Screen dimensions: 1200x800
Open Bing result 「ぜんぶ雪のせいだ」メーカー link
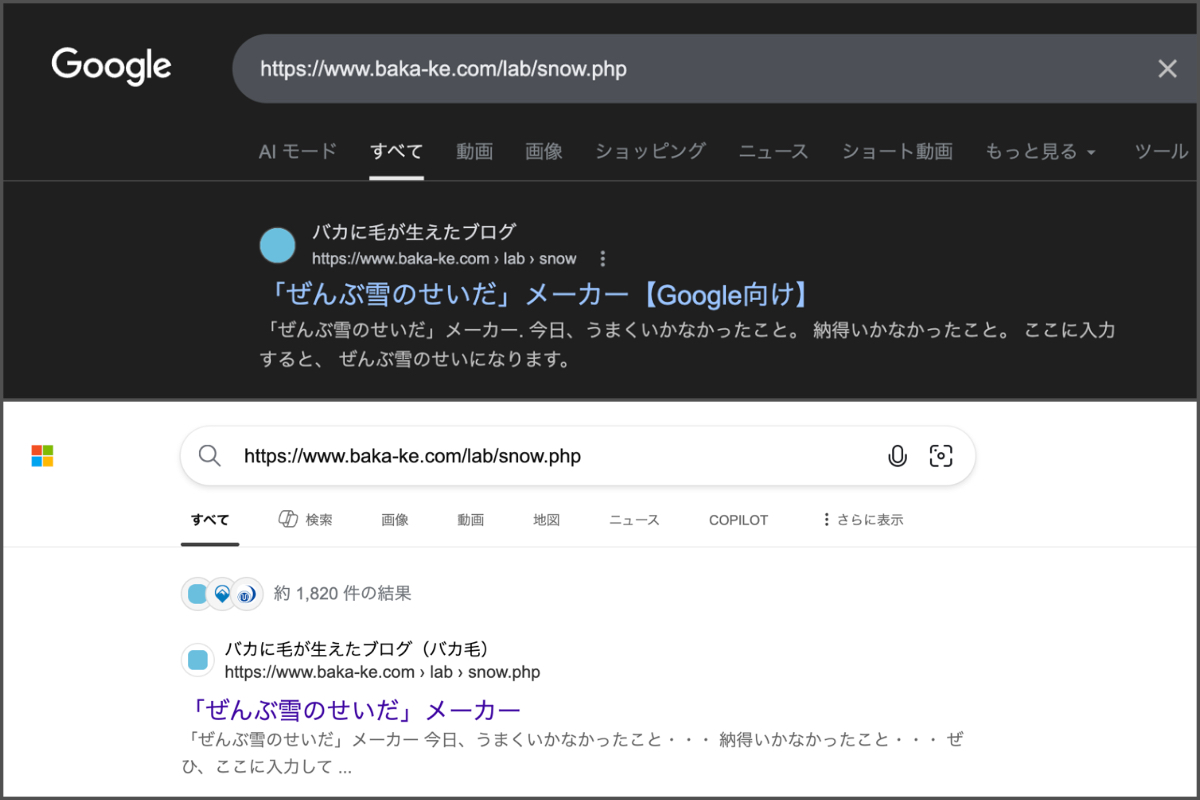tap(355, 710)
